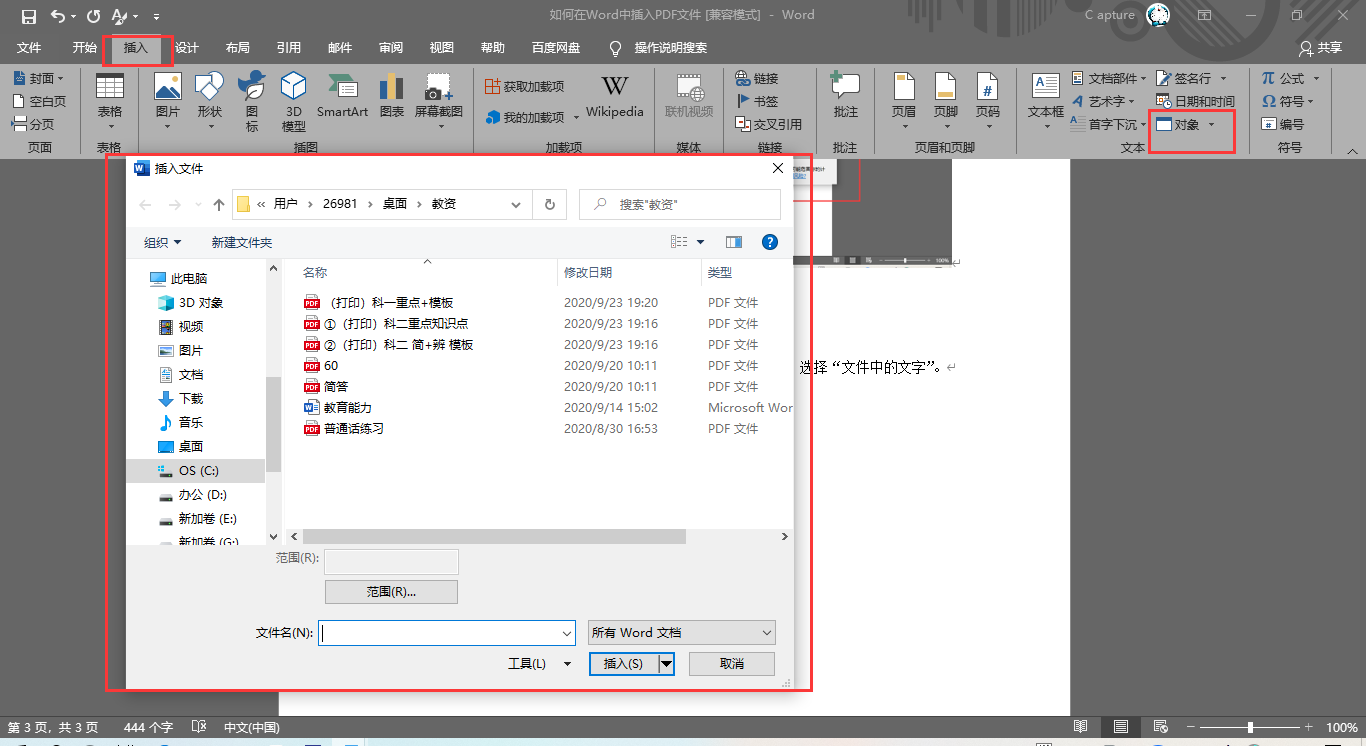Click the 搜索"教资" search box
Viewport: 1366px width, 746px height.
click(x=680, y=204)
